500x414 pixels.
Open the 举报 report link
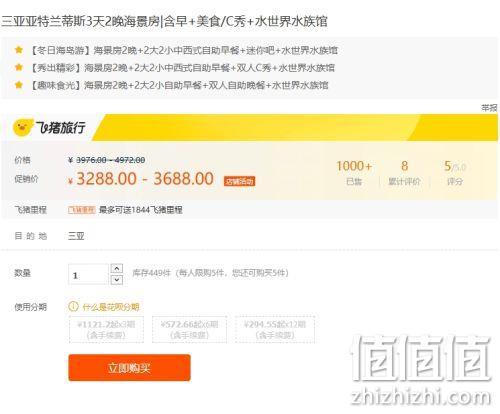489,108
